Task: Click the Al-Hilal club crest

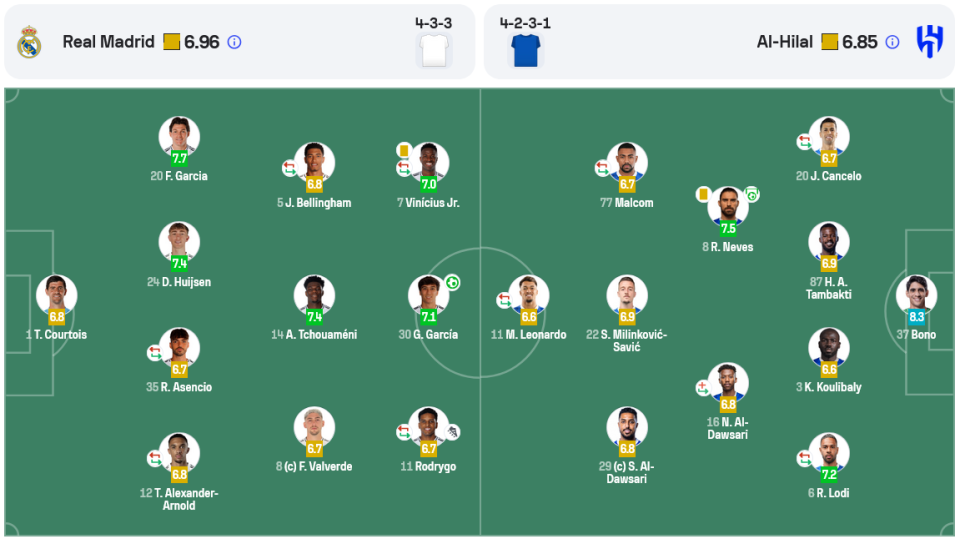Action: click(929, 42)
